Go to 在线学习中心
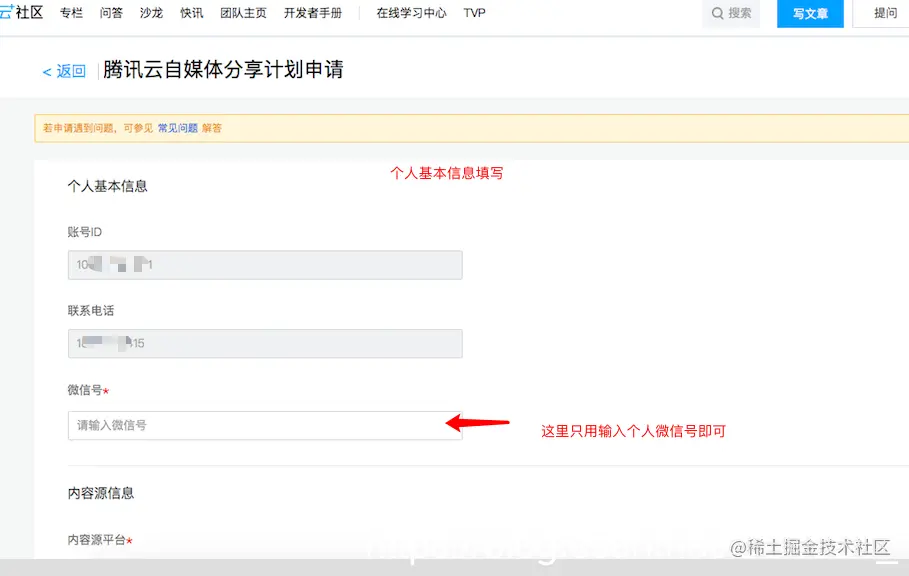The image size is (909, 576). click(x=412, y=13)
